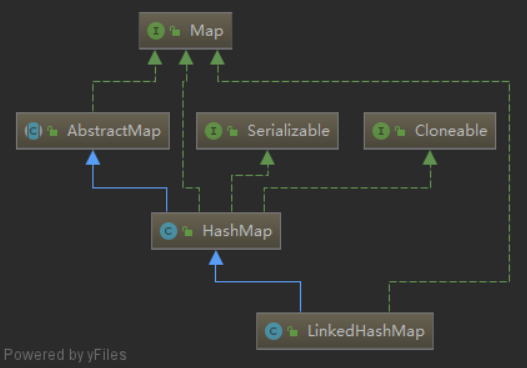Select the Map label text
527x368 pixels.
coord(207,31)
